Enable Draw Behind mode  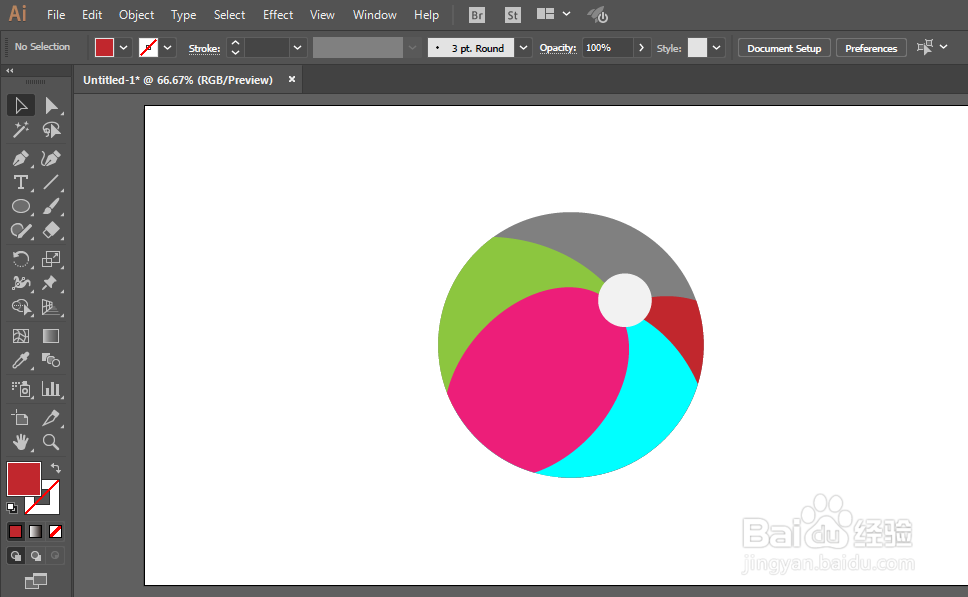click(x=36, y=556)
